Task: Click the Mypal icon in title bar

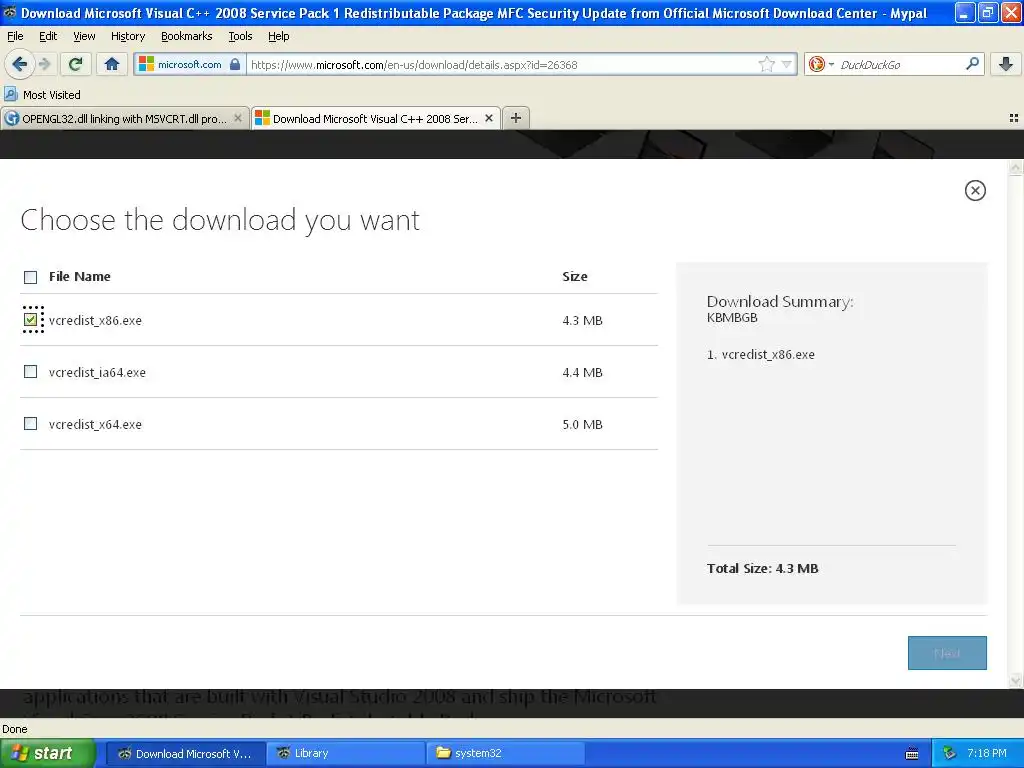Action: [10, 12]
